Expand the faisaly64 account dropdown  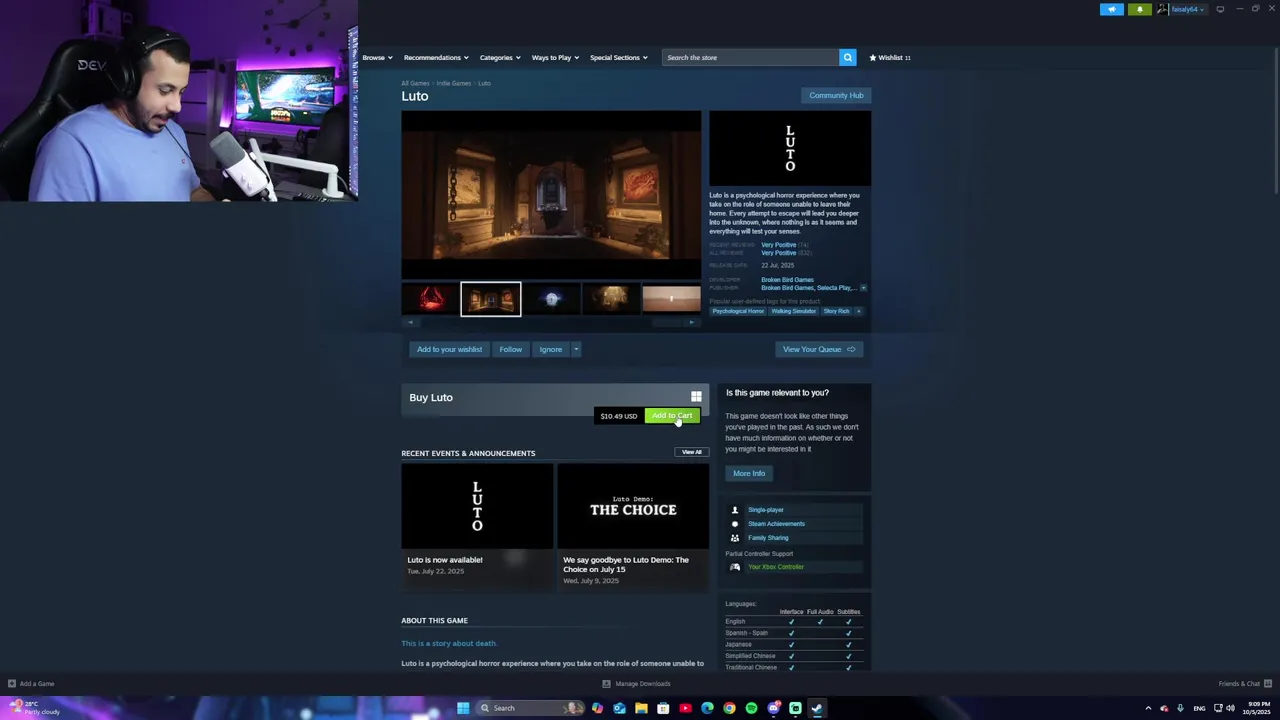pyautogui.click(x=1202, y=9)
